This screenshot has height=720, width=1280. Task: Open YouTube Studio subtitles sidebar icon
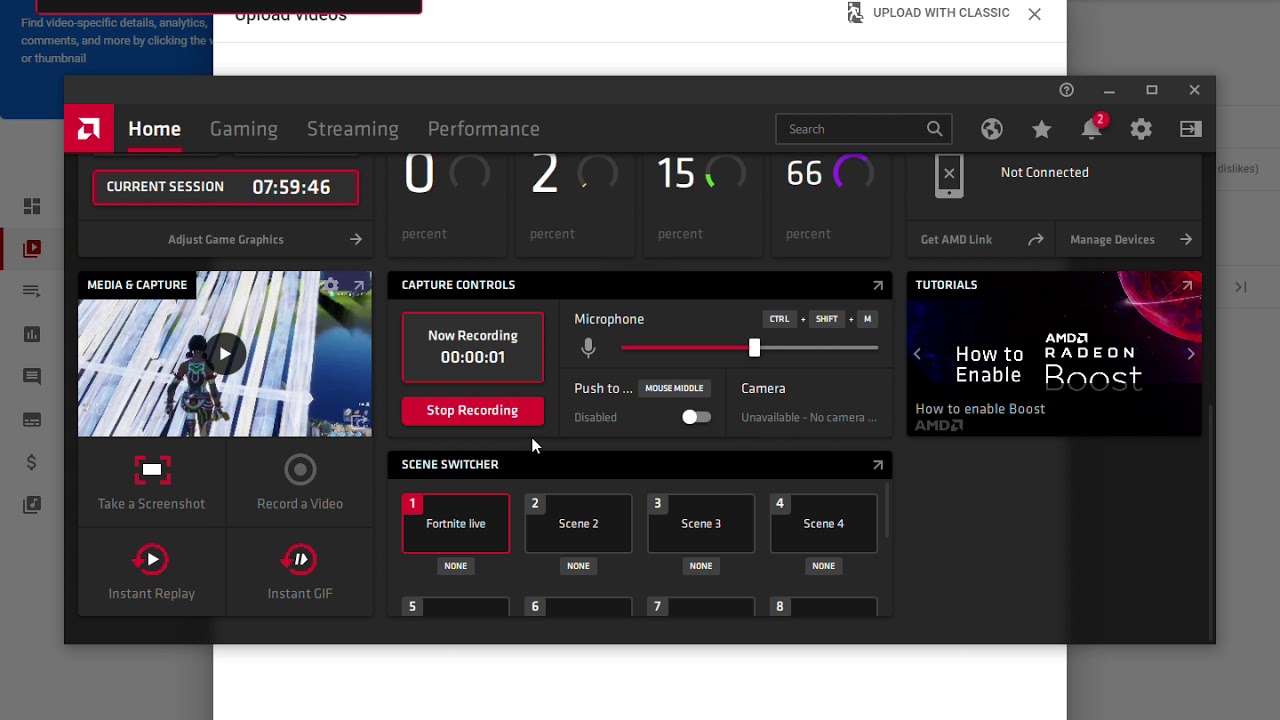[x=32, y=420]
